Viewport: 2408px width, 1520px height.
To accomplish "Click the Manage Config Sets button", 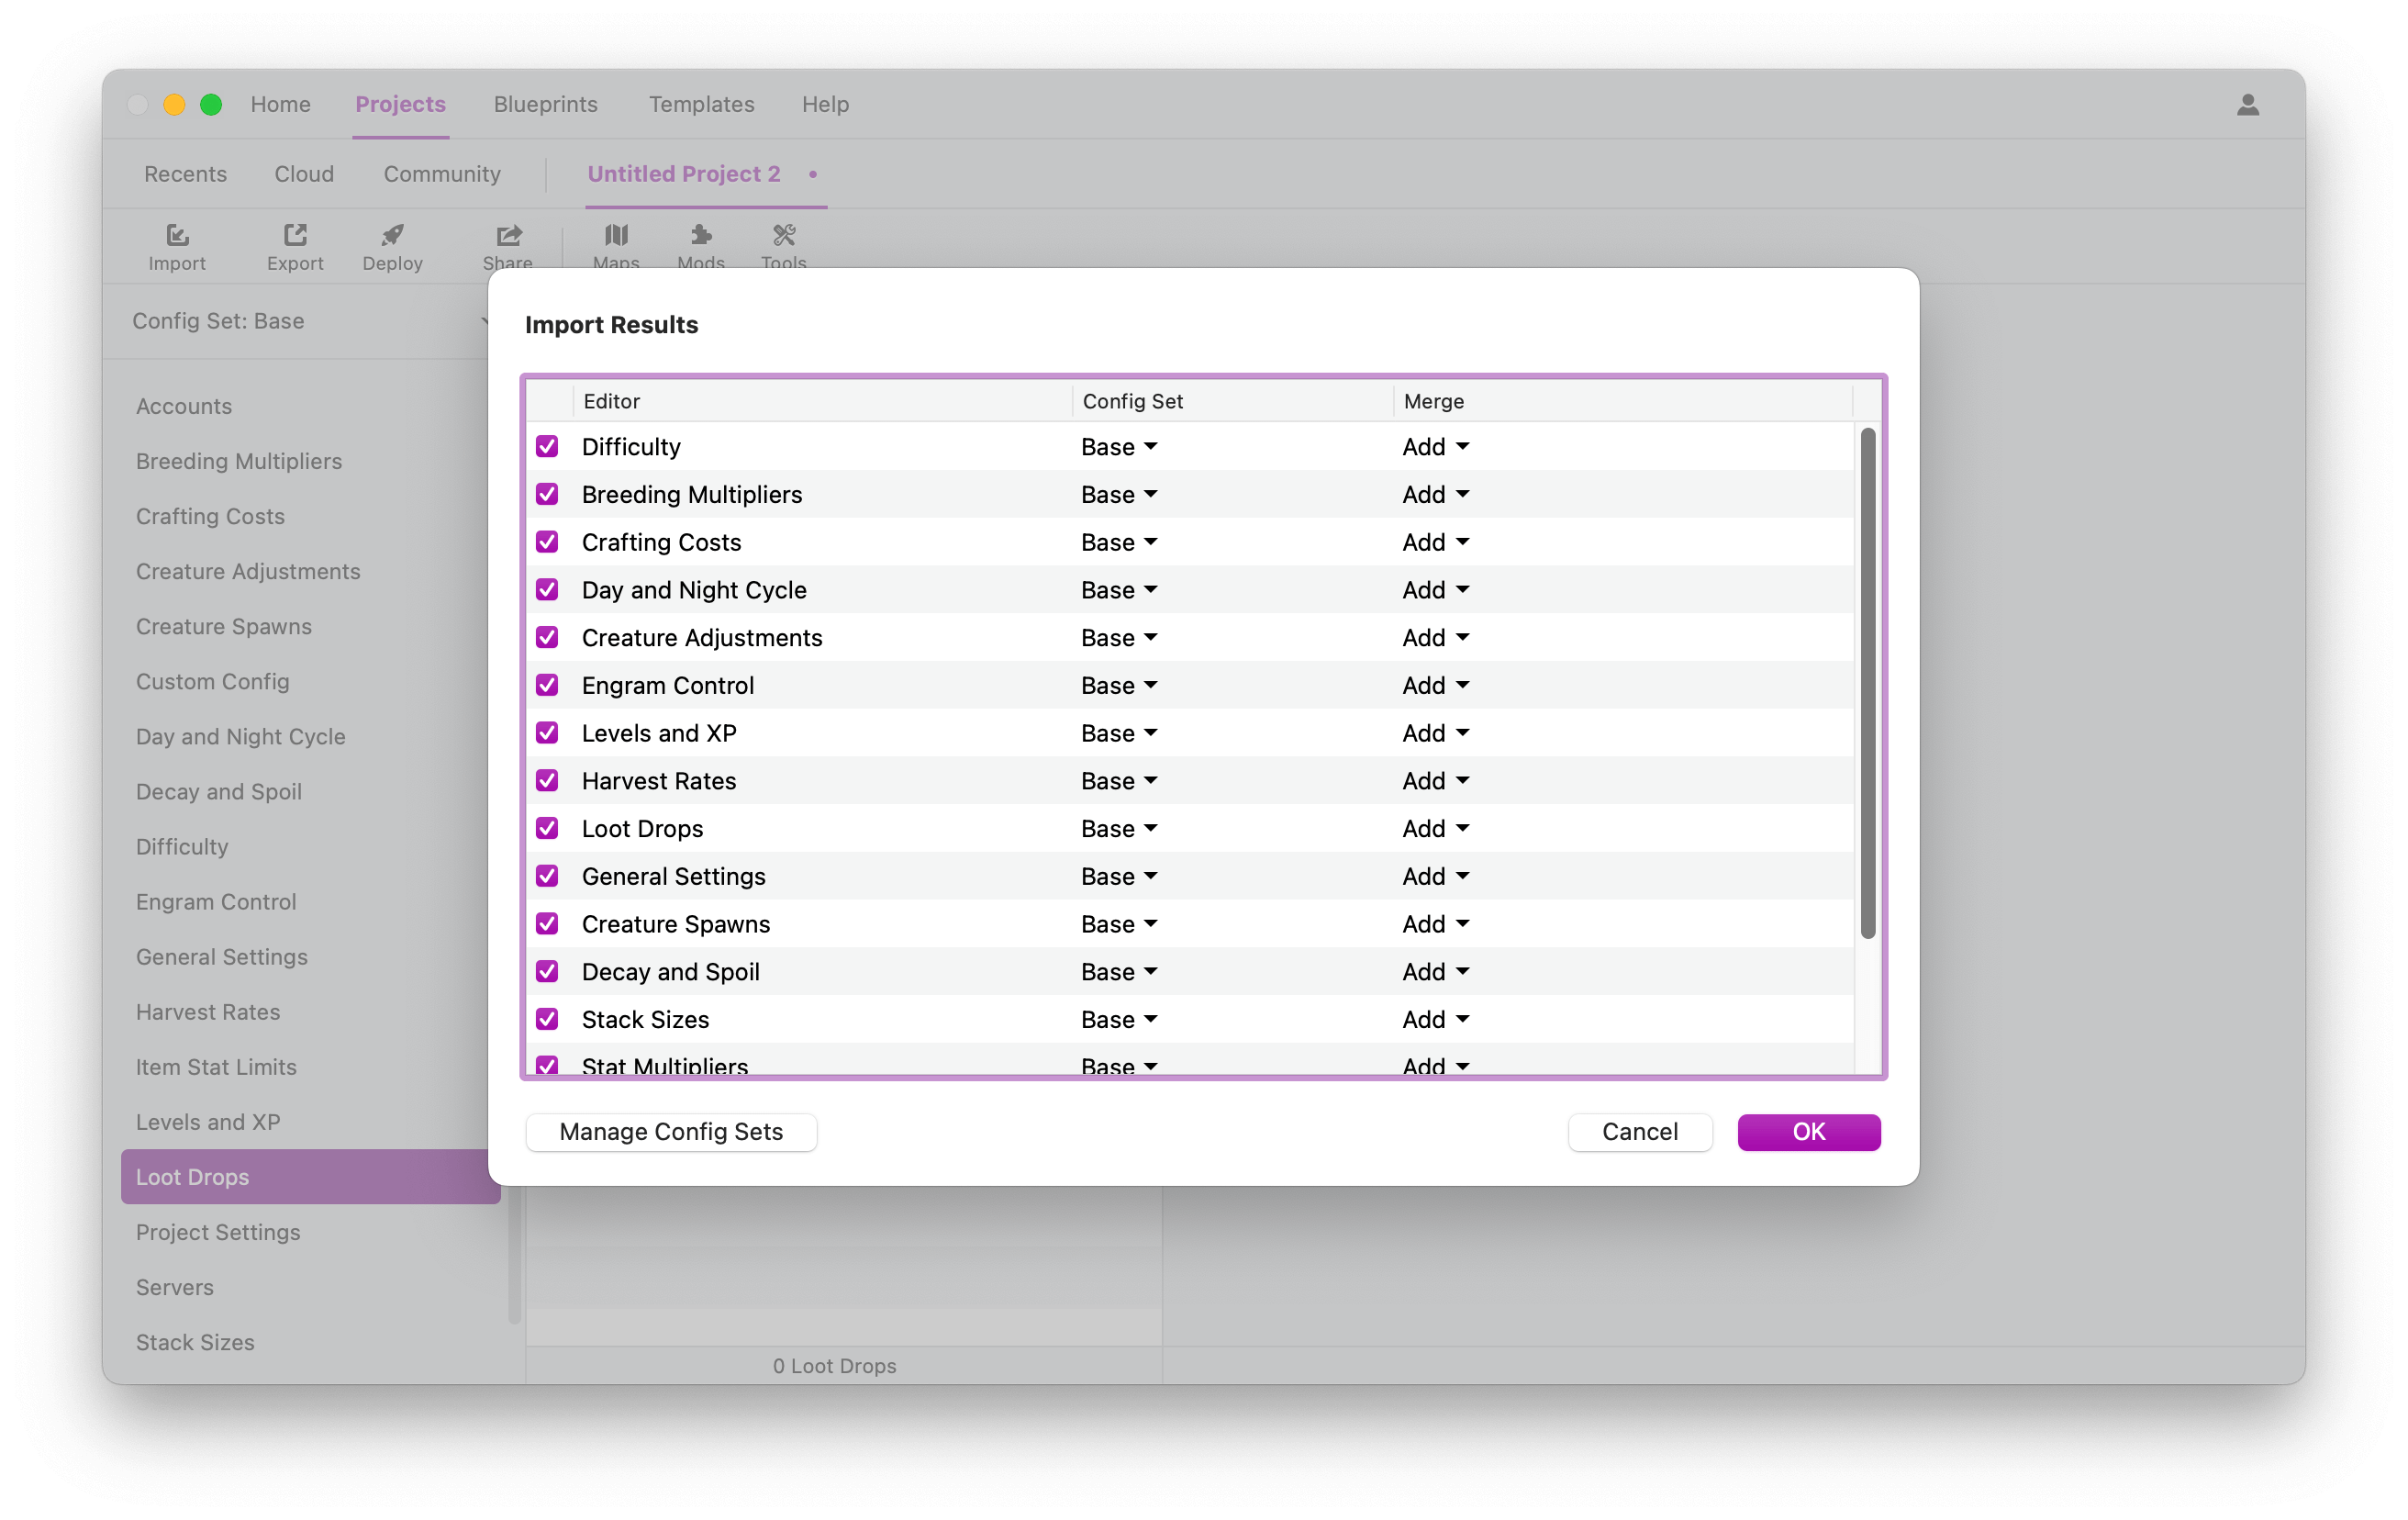I will tap(671, 1131).
